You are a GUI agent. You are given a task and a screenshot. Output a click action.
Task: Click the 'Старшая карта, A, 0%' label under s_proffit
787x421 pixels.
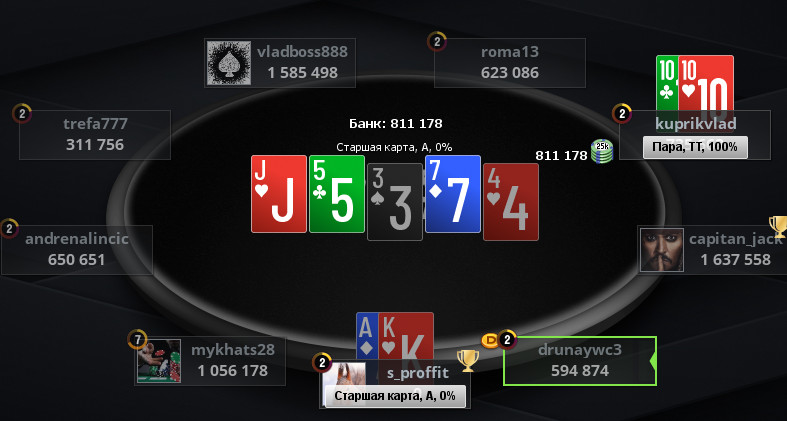click(395, 396)
